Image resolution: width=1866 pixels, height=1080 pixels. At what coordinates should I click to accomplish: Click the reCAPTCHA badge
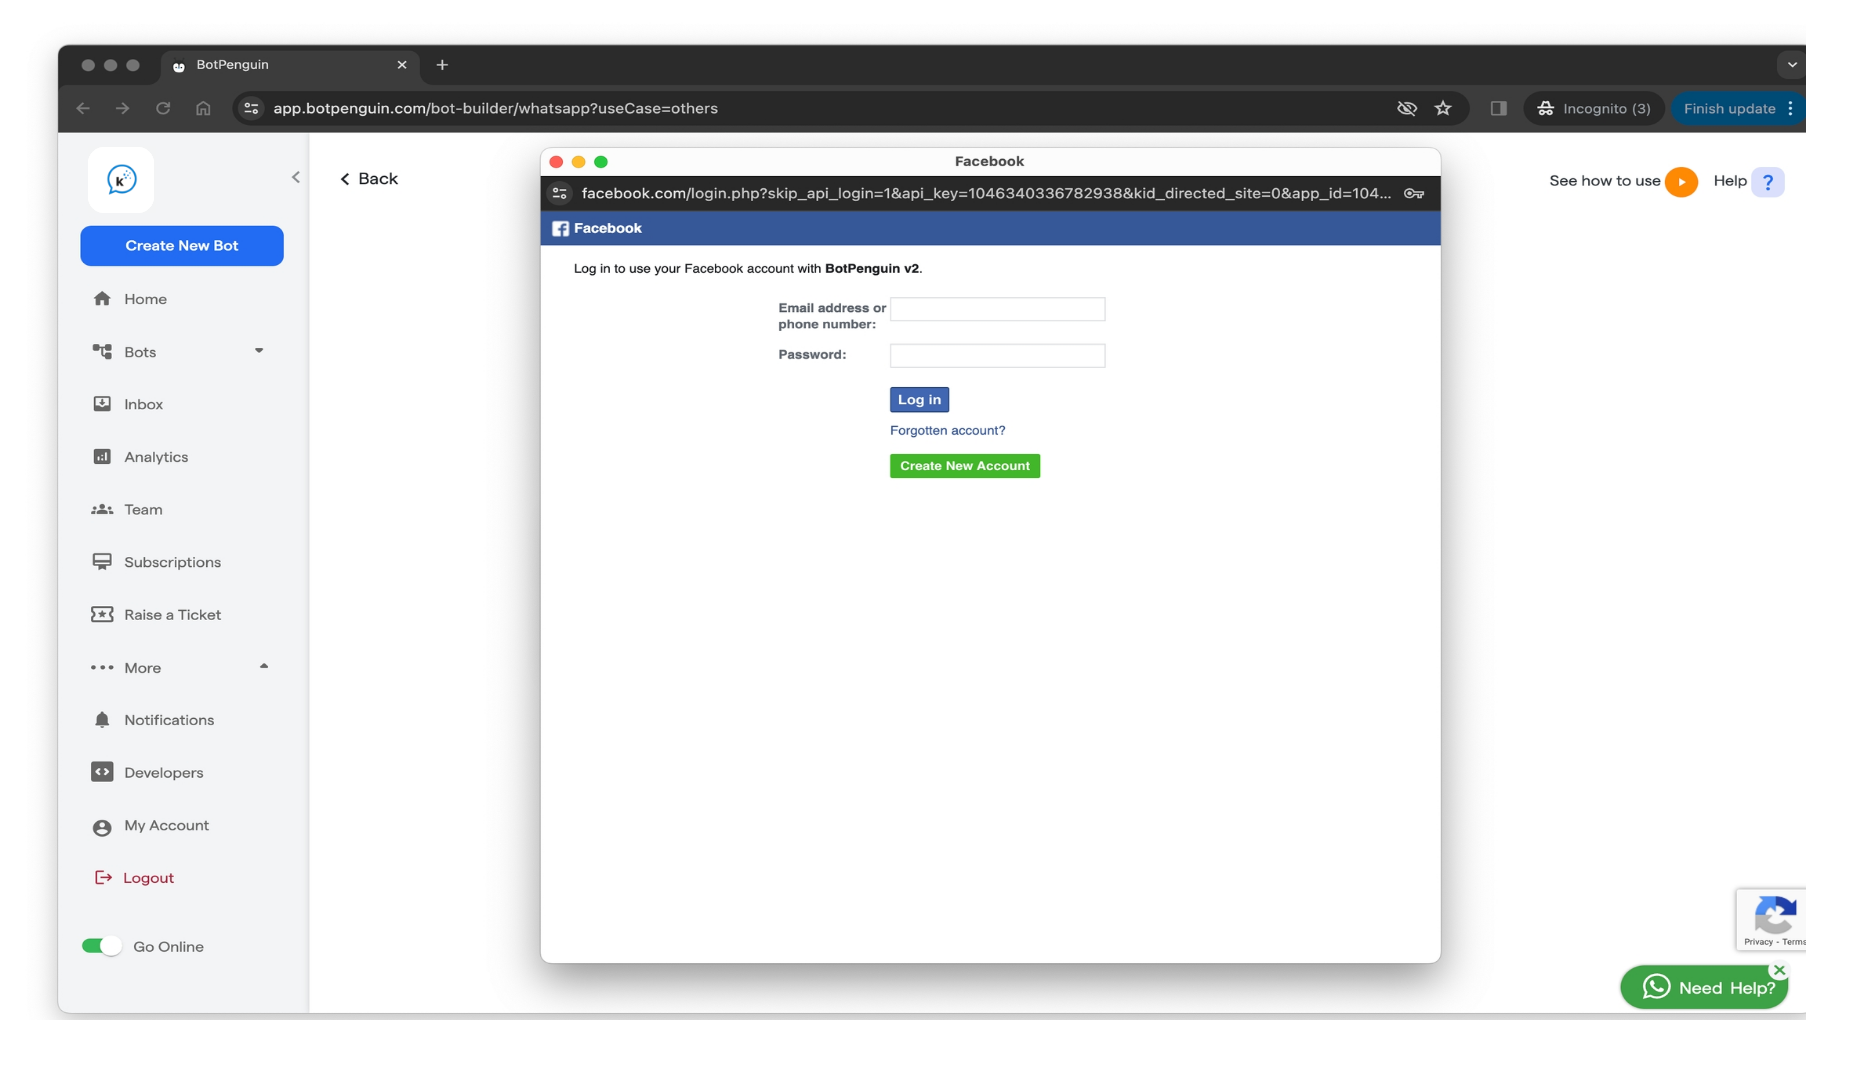1771,919
